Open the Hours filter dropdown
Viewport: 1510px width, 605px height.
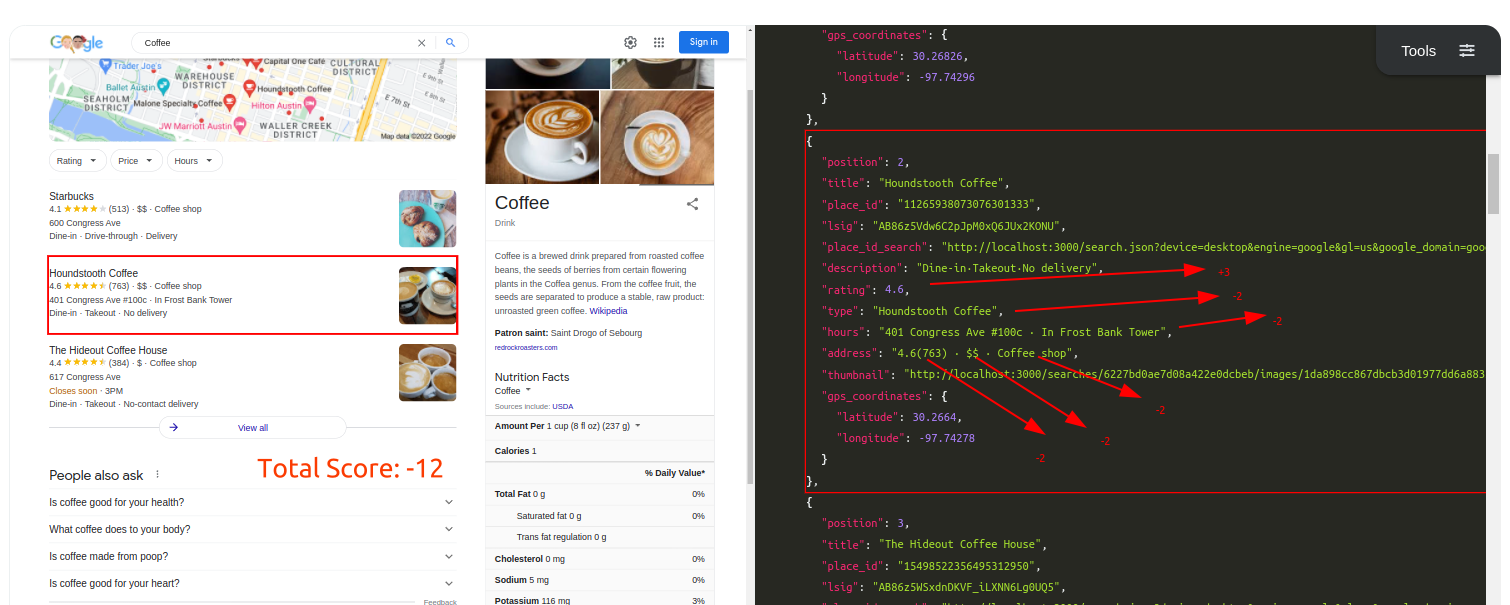(x=194, y=161)
